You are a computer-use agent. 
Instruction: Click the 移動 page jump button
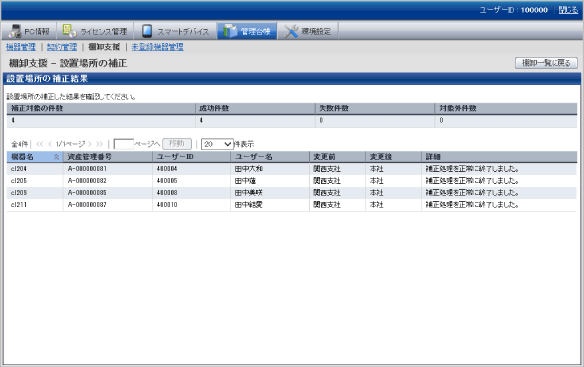(177, 144)
